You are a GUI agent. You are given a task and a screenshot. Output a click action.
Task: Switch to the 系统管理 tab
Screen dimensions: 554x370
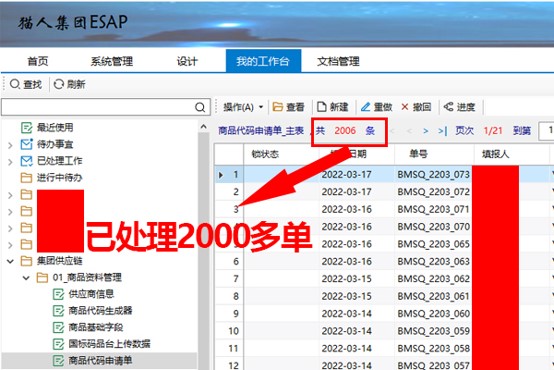(x=112, y=61)
